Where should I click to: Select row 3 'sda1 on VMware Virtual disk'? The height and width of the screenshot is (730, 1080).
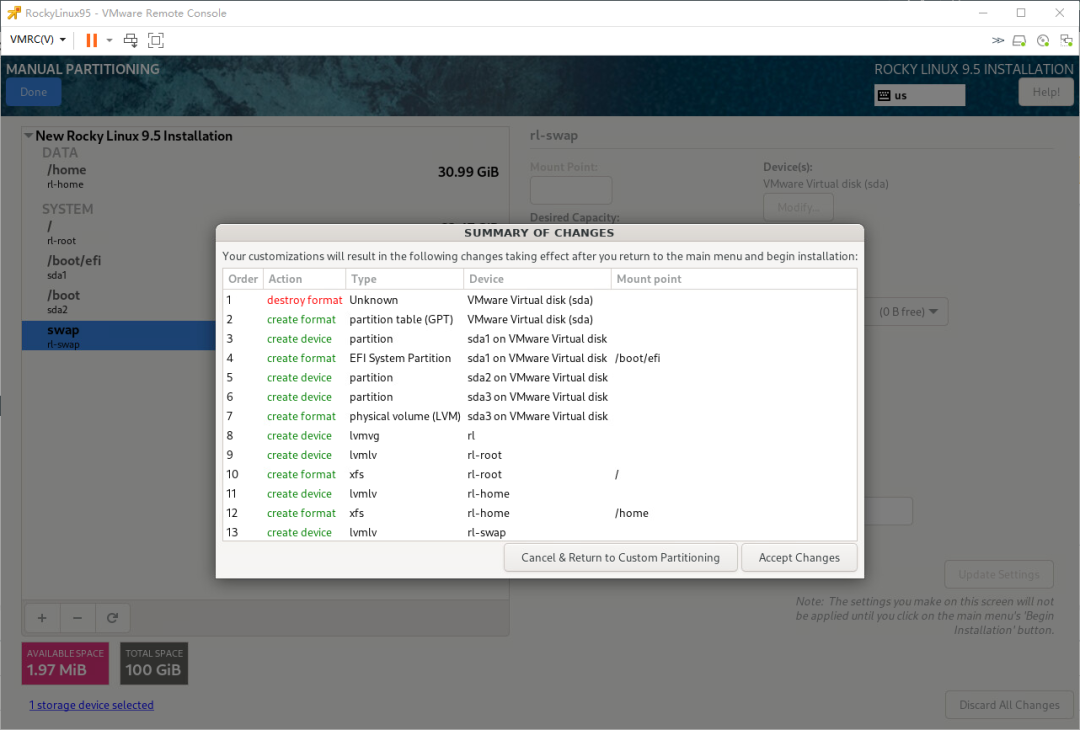pos(537,339)
